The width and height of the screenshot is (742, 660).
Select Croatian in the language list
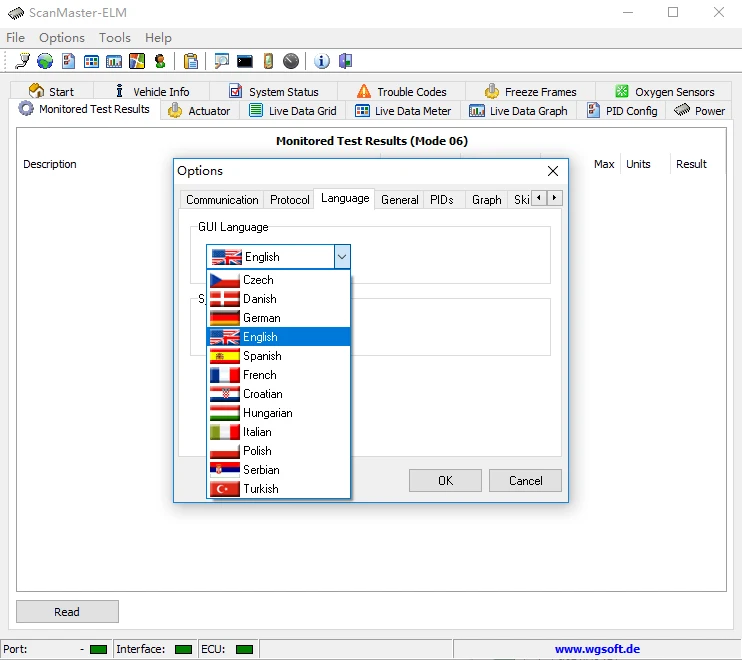click(x=279, y=394)
